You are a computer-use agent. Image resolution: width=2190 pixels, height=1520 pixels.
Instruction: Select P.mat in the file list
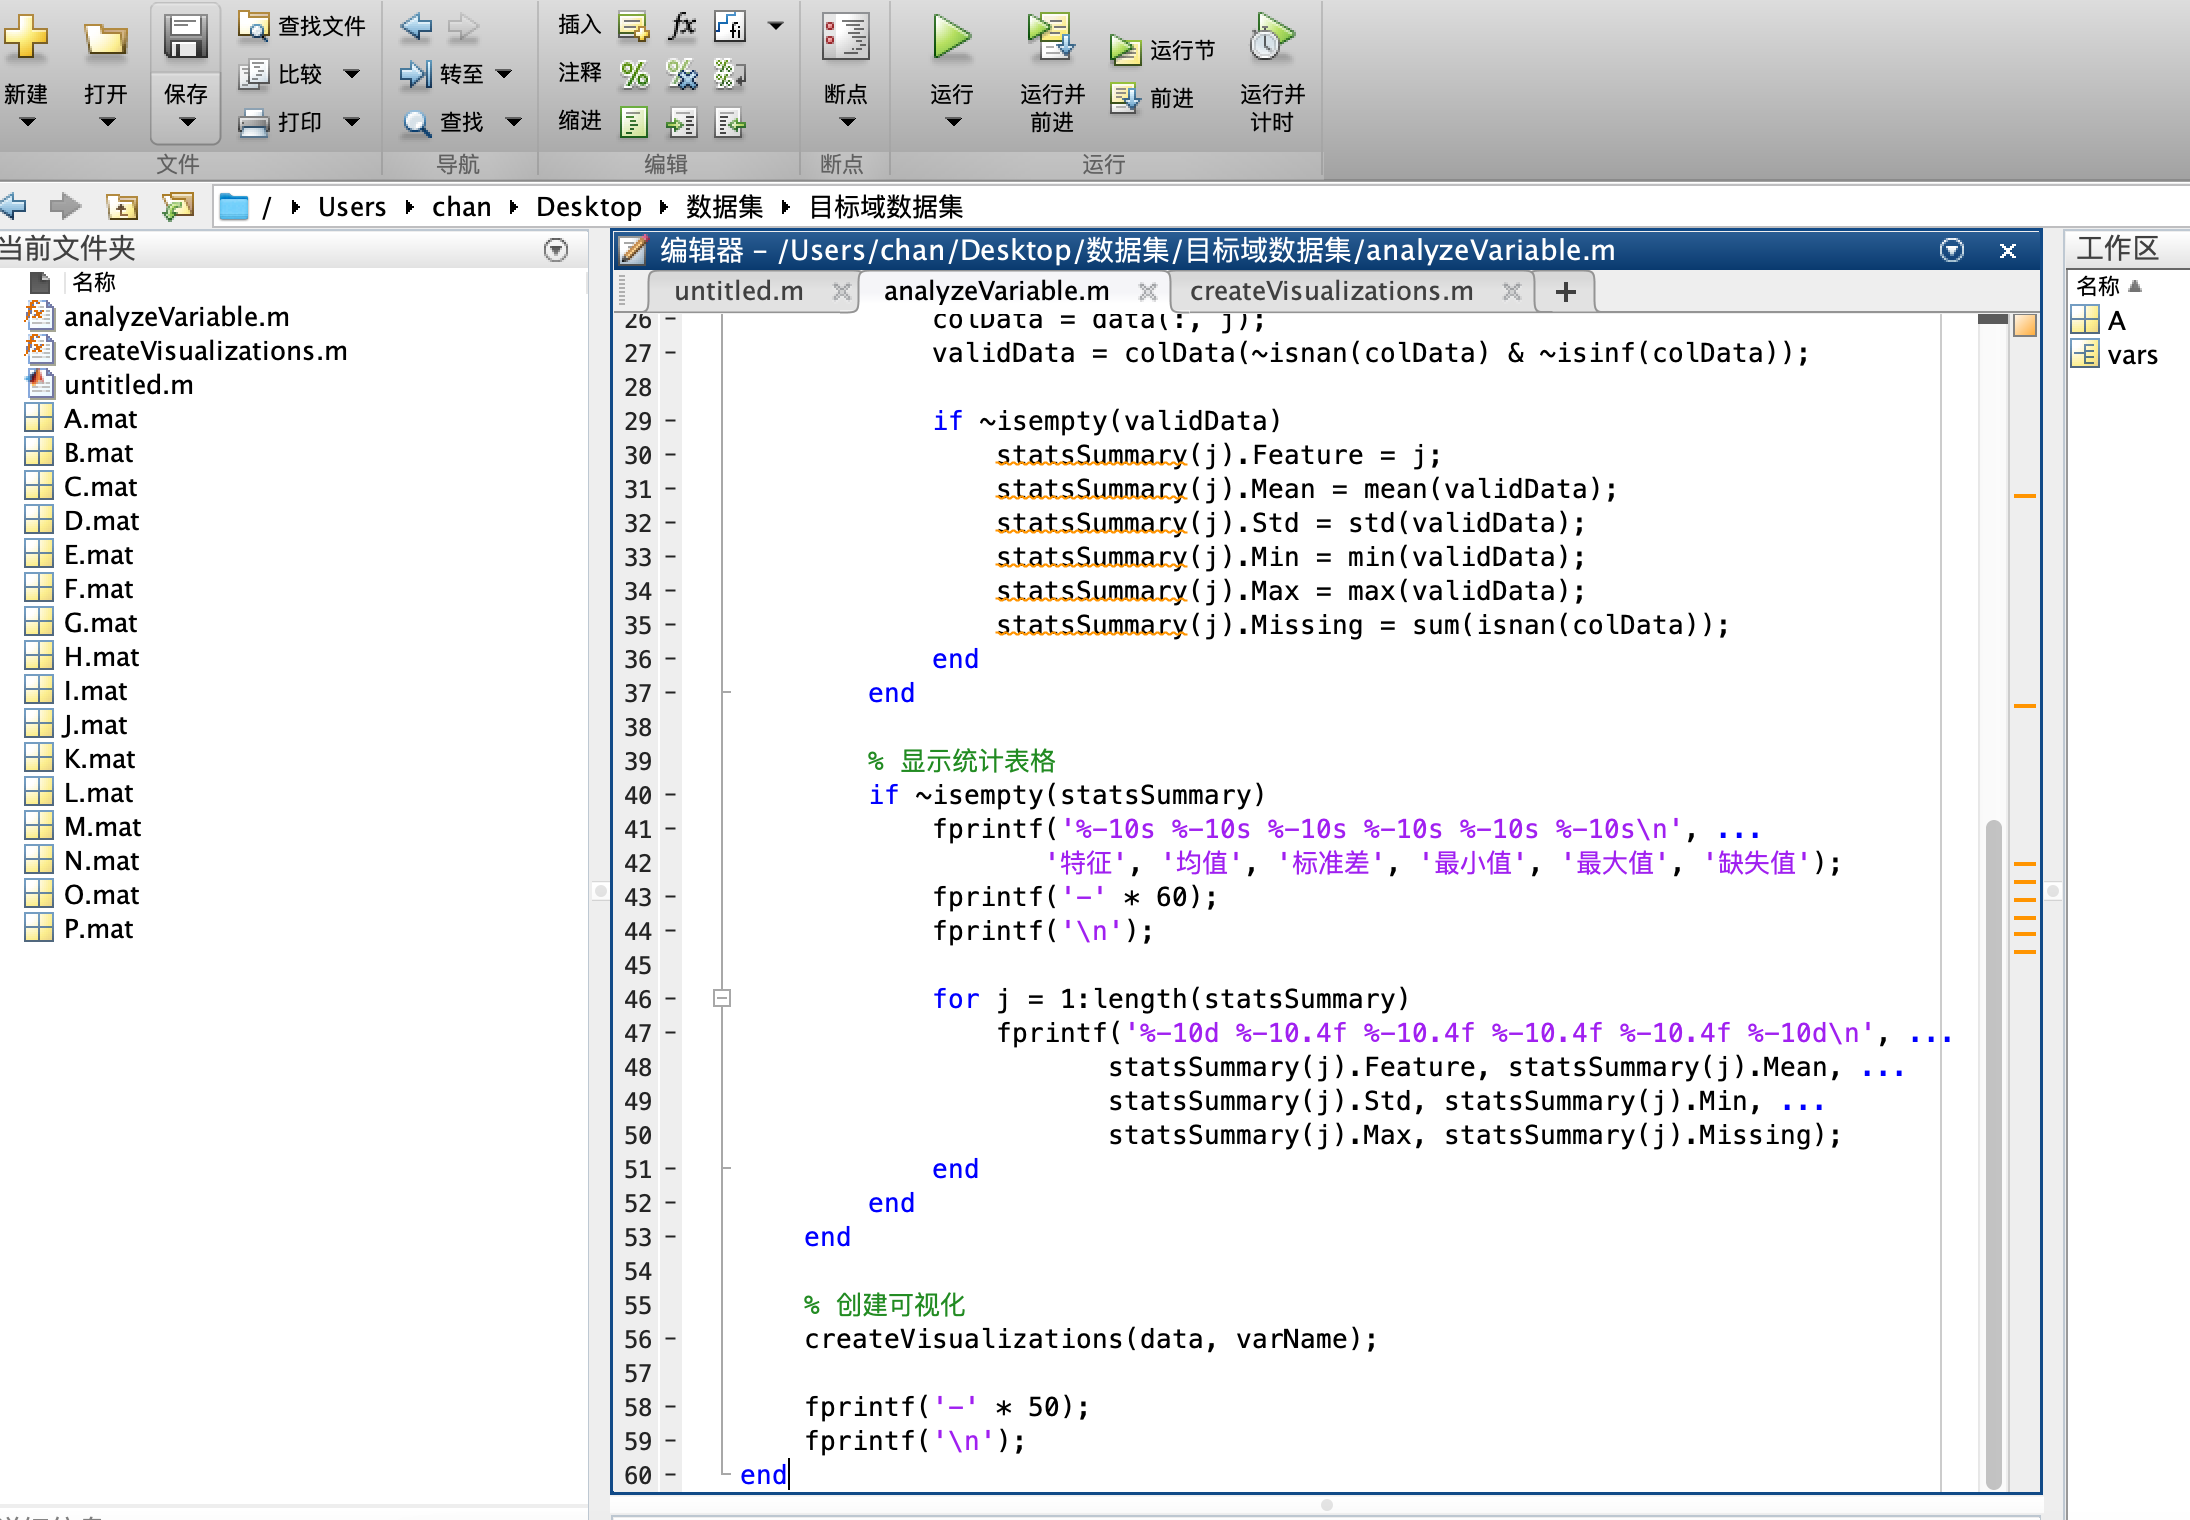(x=98, y=929)
